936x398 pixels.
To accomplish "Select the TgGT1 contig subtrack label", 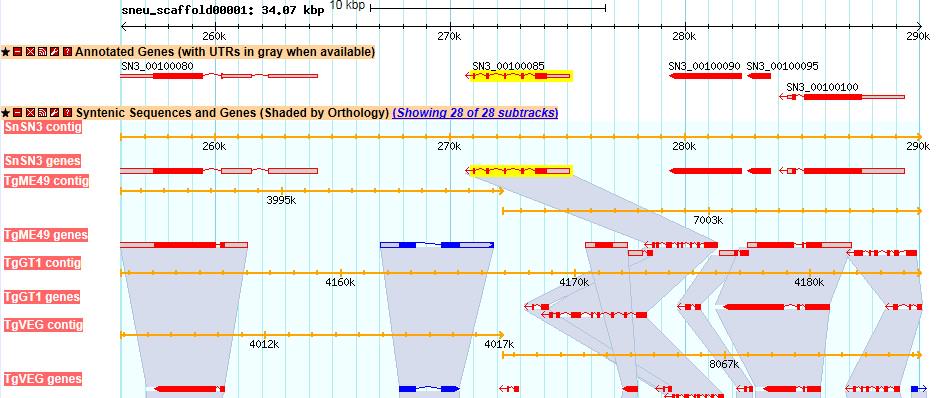I will click(42, 263).
